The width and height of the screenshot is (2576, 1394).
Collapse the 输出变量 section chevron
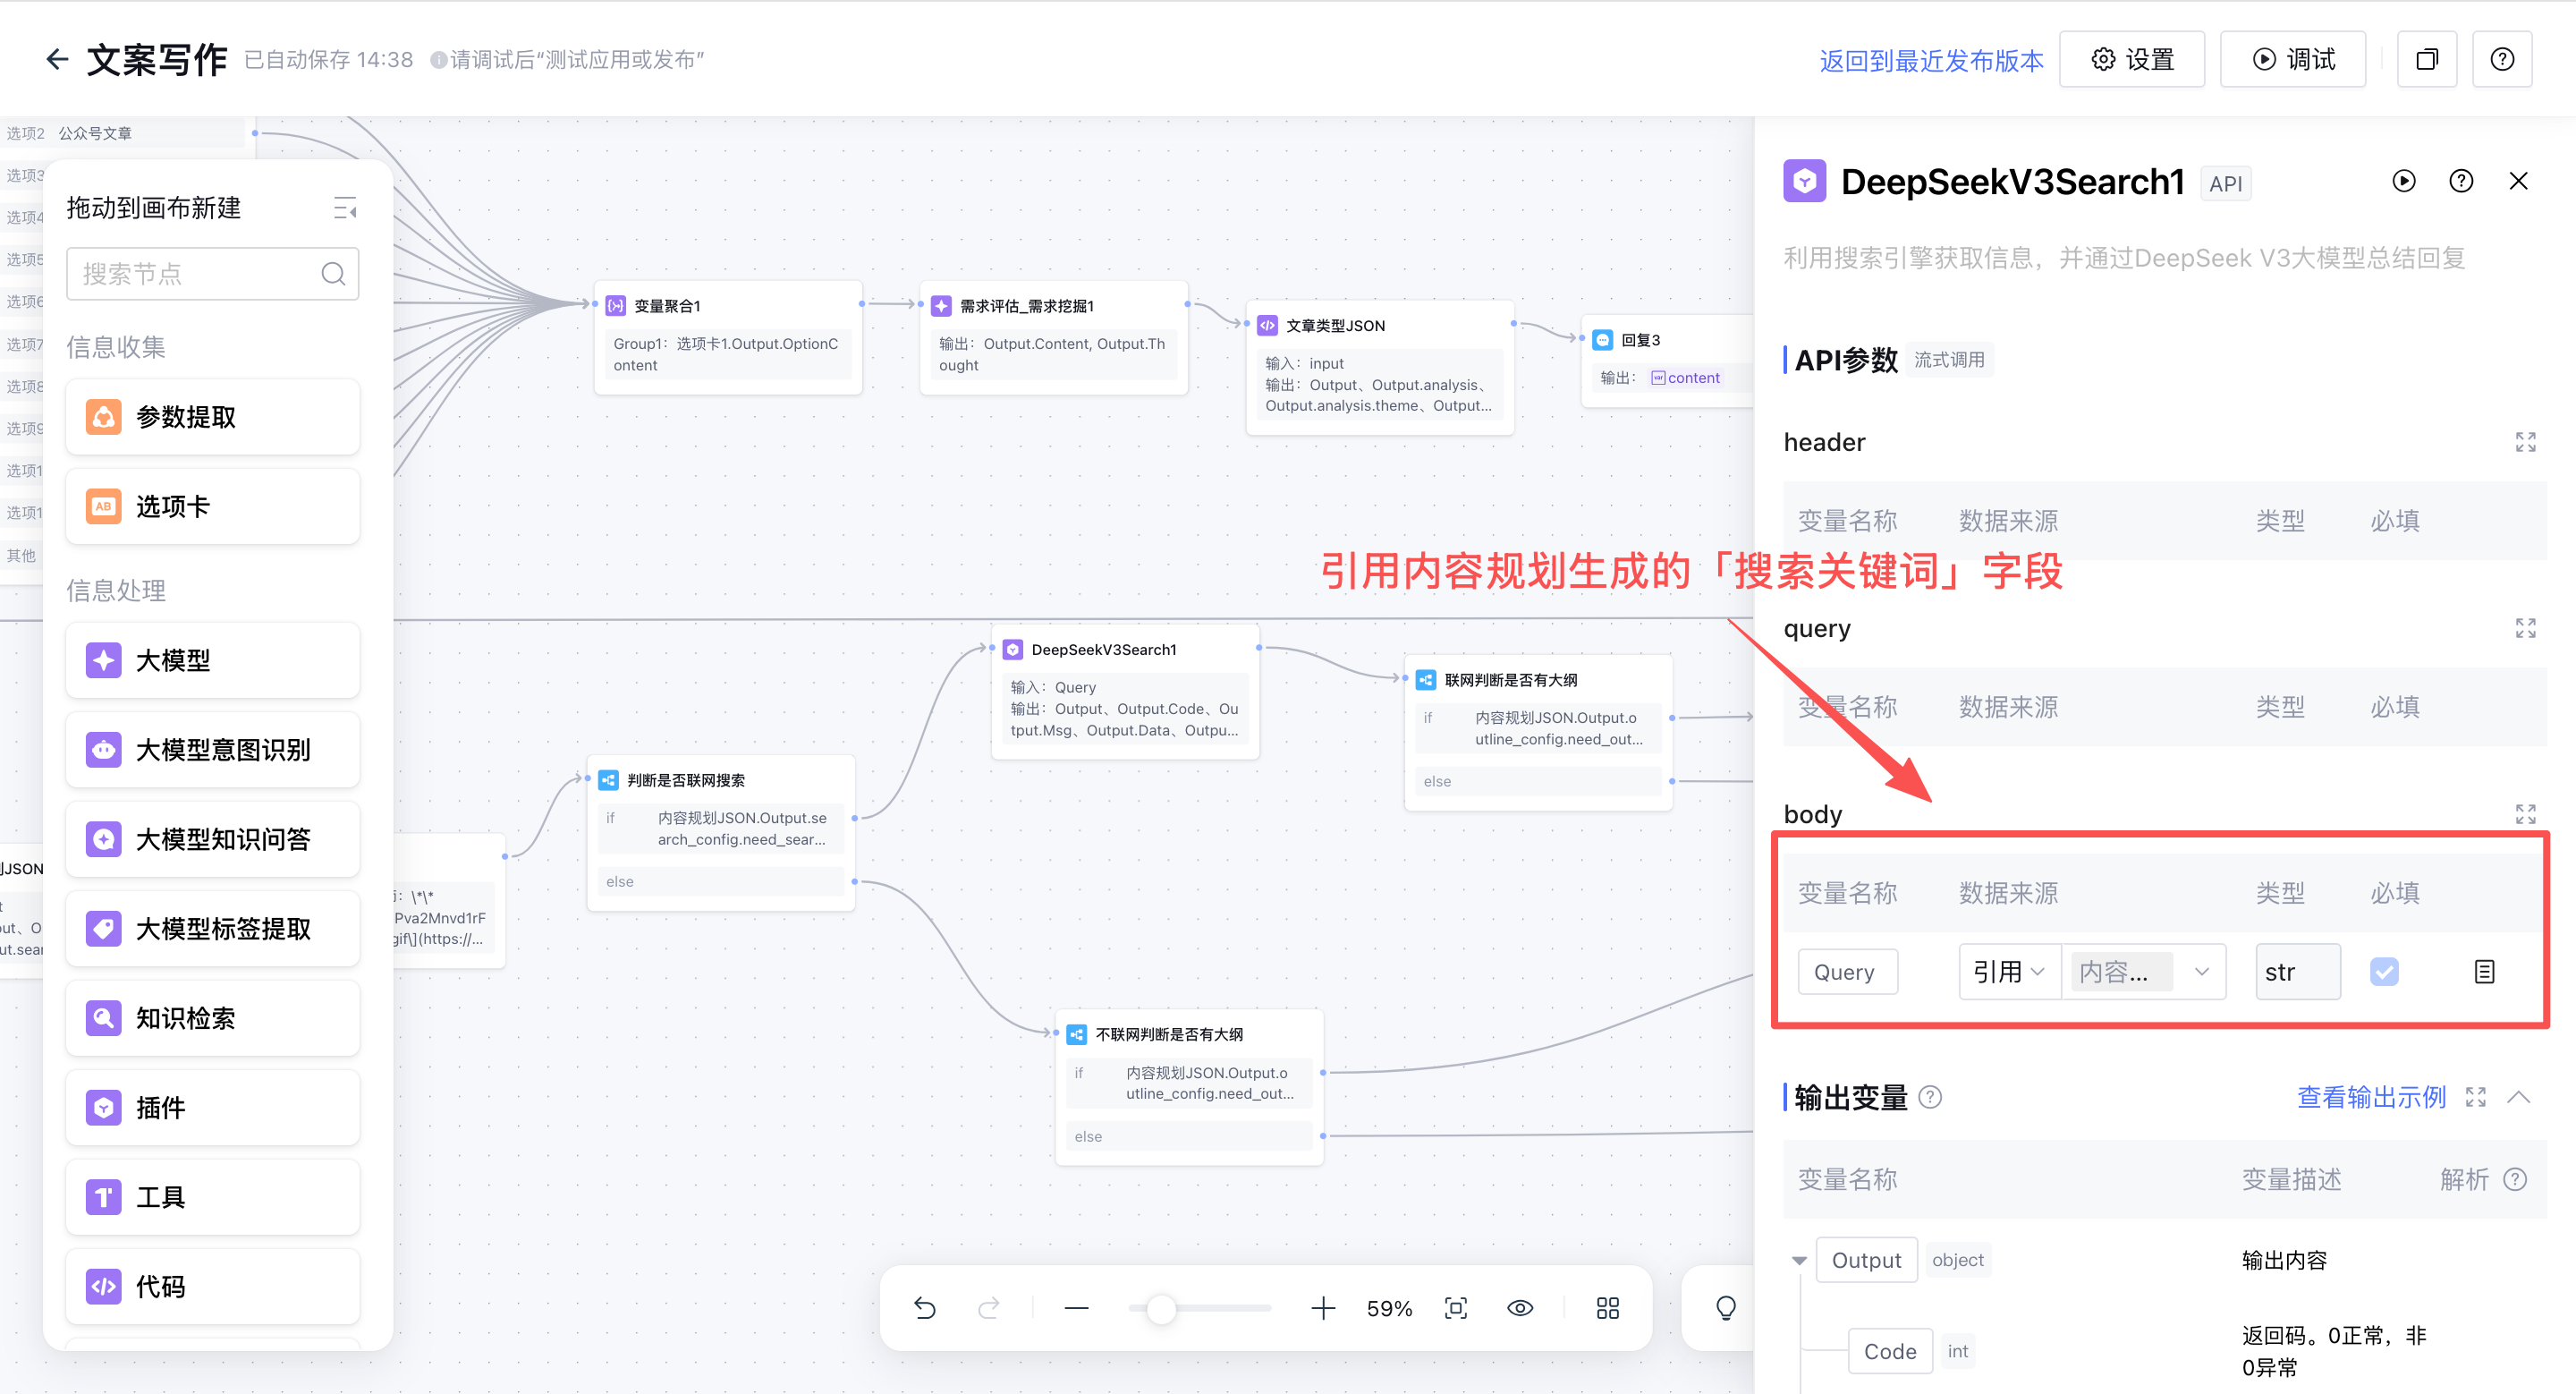pyautogui.click(x=2518, y=1097)
